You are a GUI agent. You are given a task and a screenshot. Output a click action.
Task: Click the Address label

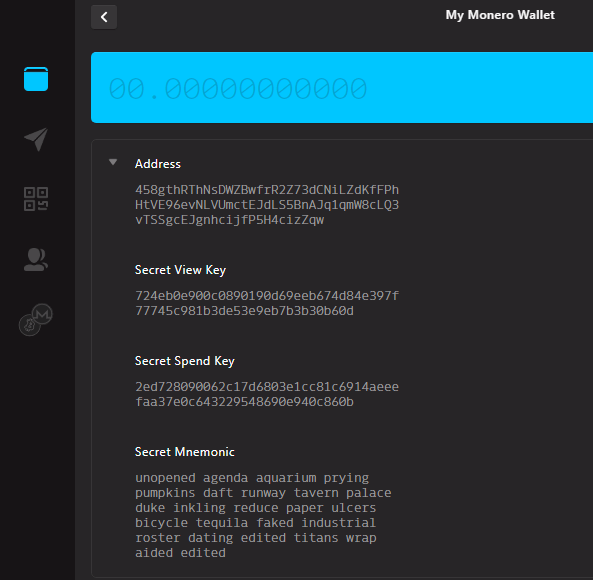pos(158,164)
